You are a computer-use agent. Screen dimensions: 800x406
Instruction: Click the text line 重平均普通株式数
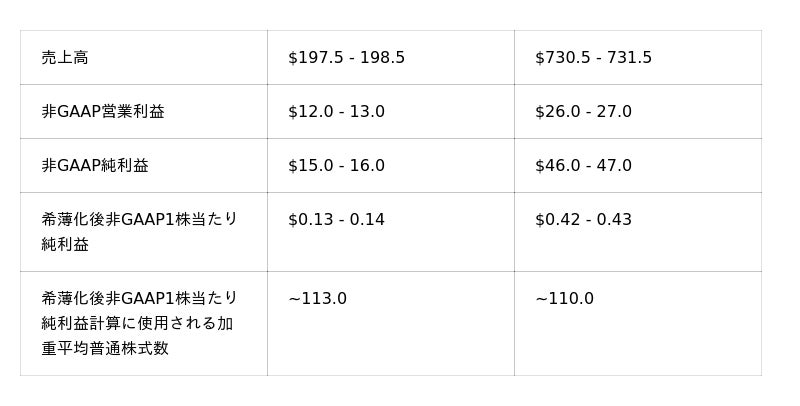104,348
